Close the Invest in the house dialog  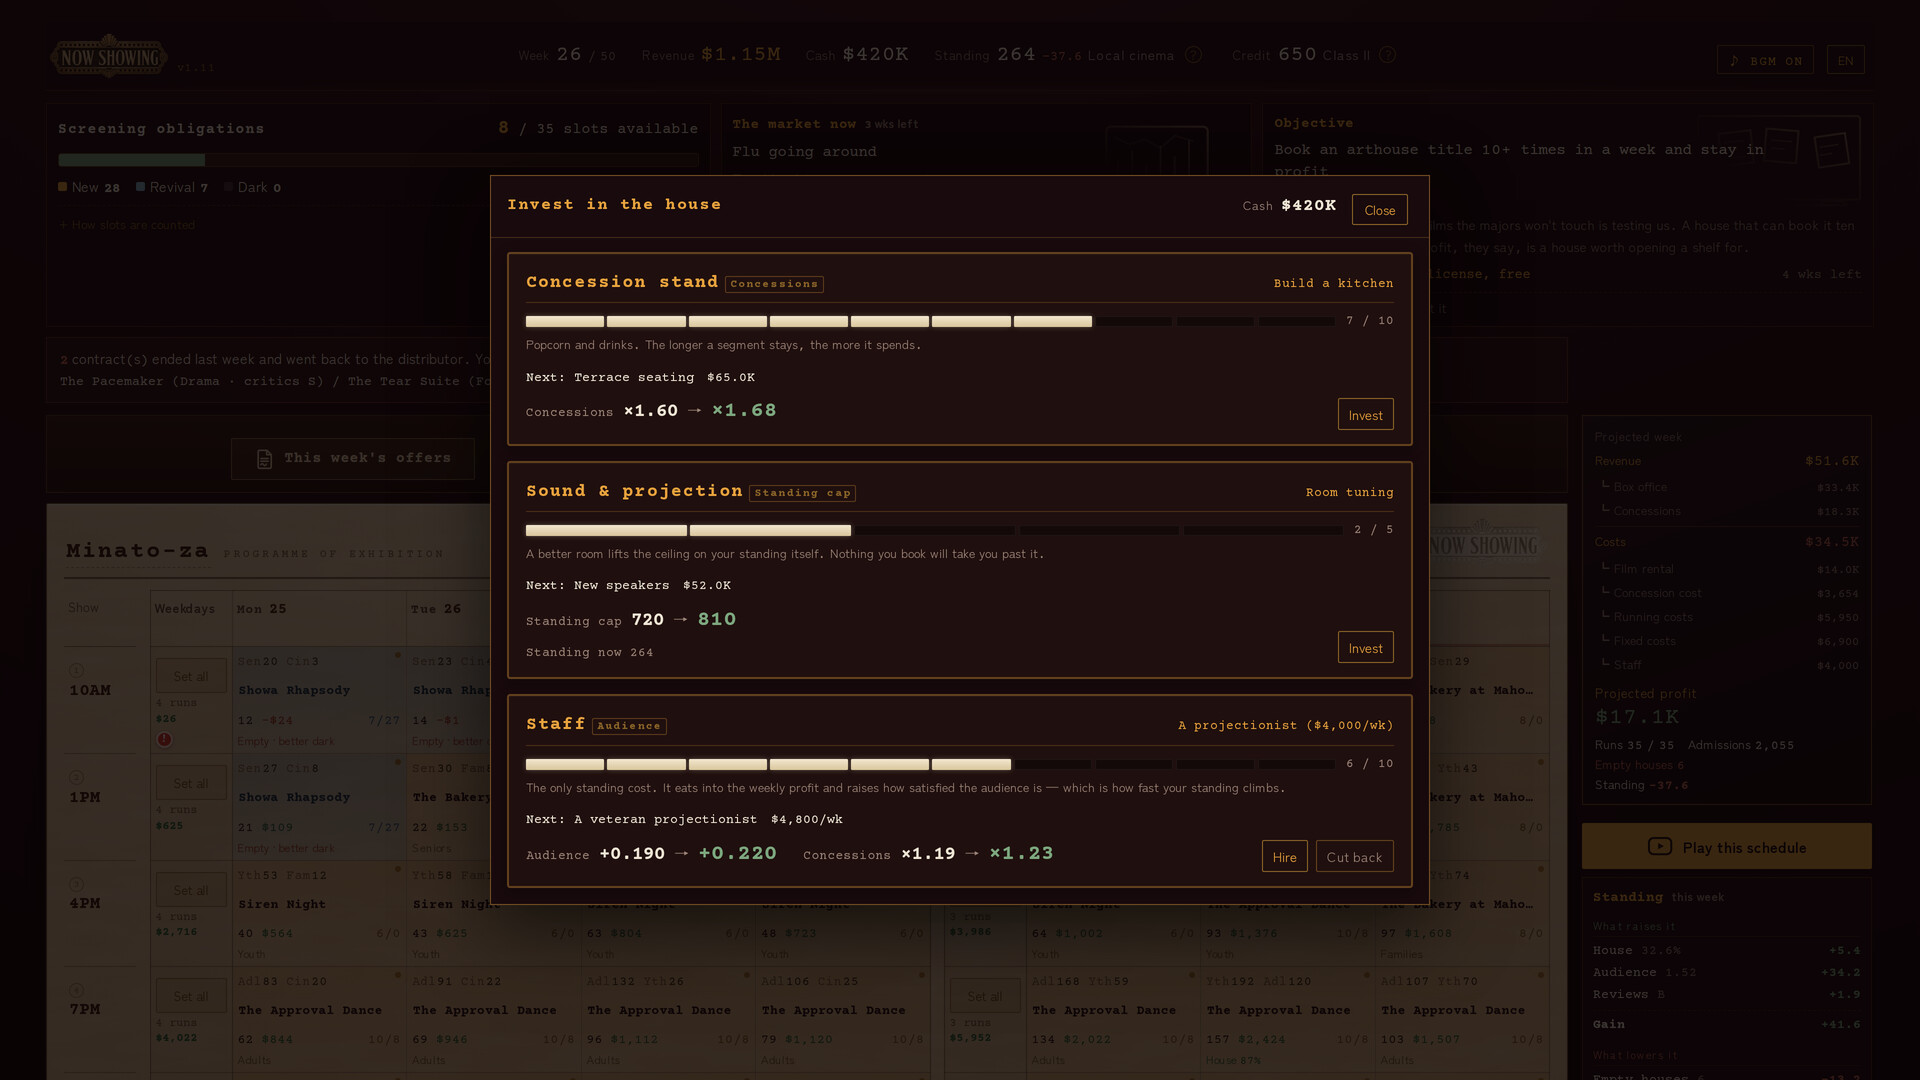[x=1379, y=210]
